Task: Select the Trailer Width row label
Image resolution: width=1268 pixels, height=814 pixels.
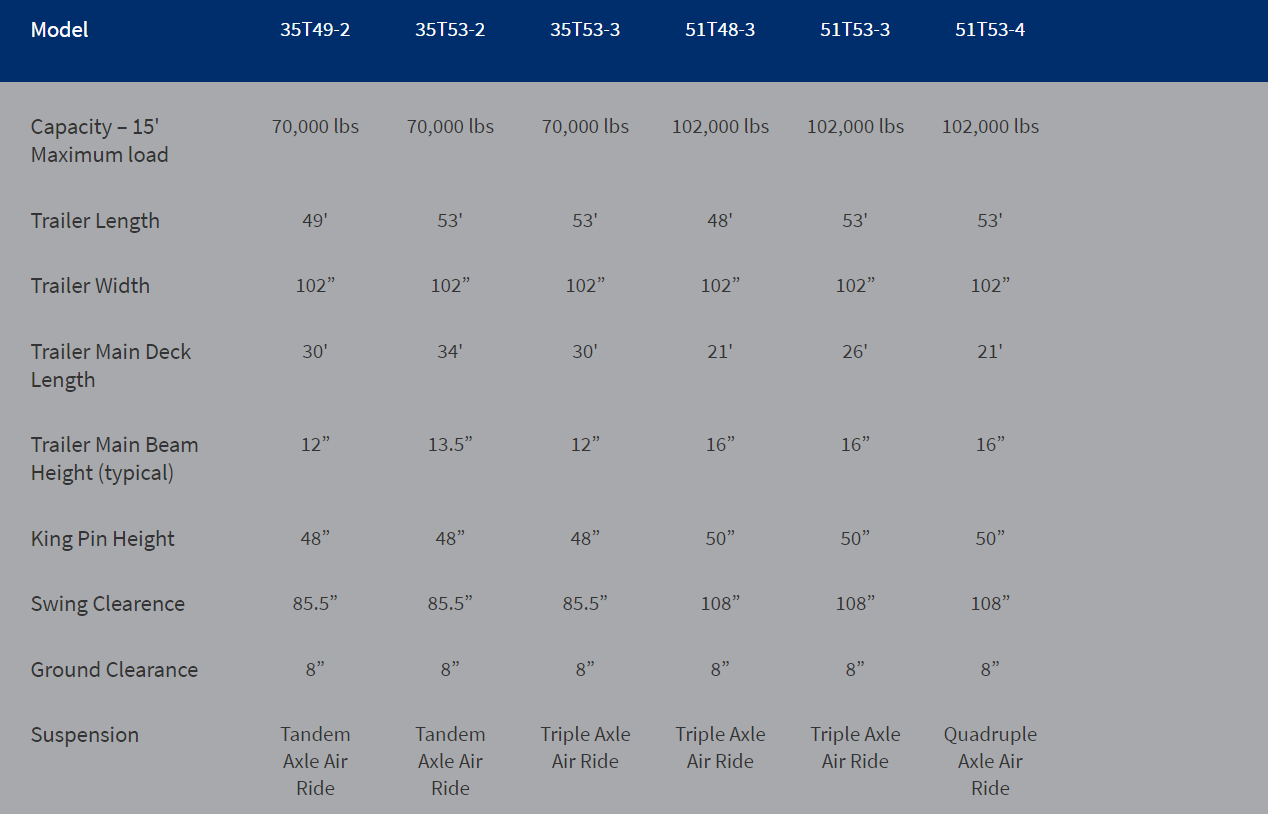Action: (x=90, y=286)
